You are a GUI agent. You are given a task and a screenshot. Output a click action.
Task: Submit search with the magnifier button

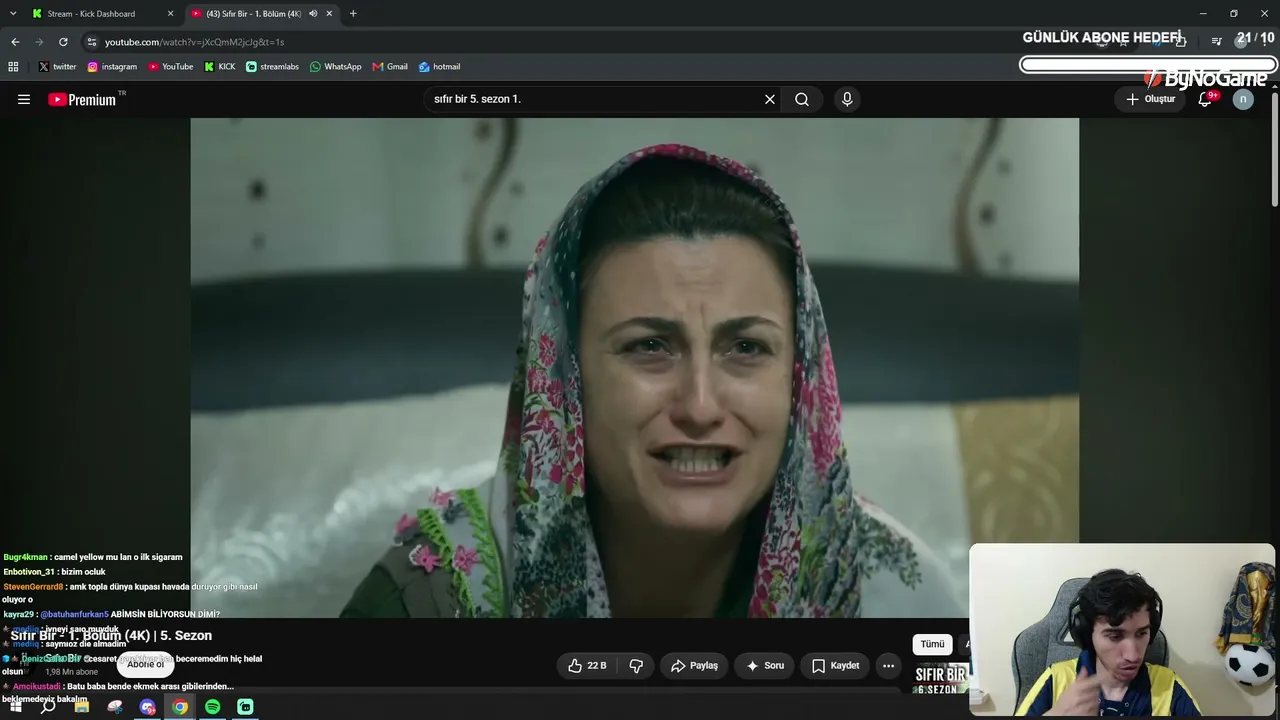point(802,99)
